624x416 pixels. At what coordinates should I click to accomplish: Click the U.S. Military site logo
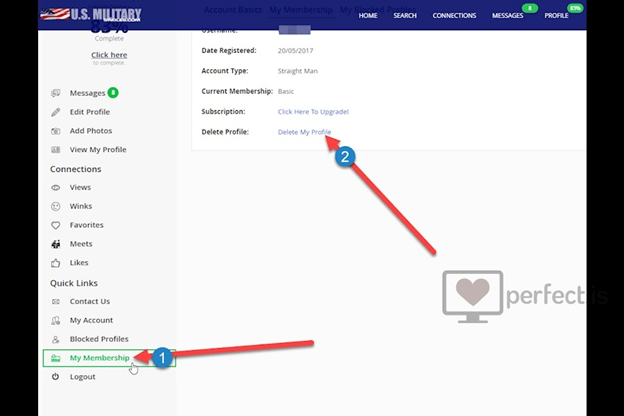[91, 15]
